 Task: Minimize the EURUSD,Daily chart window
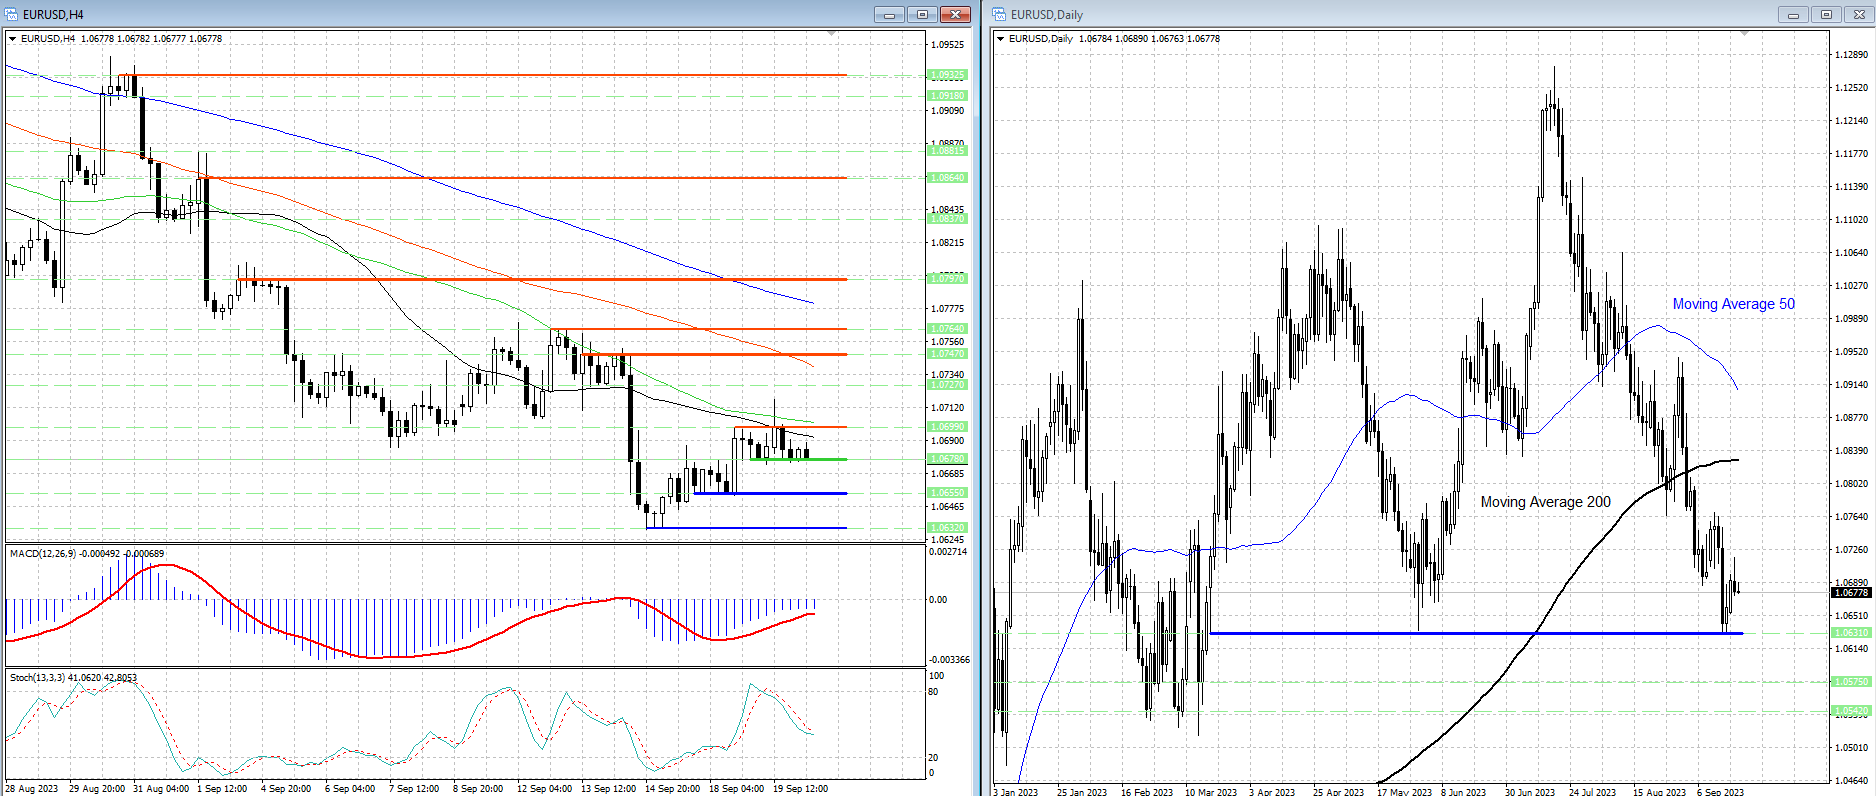point(1793,14)
